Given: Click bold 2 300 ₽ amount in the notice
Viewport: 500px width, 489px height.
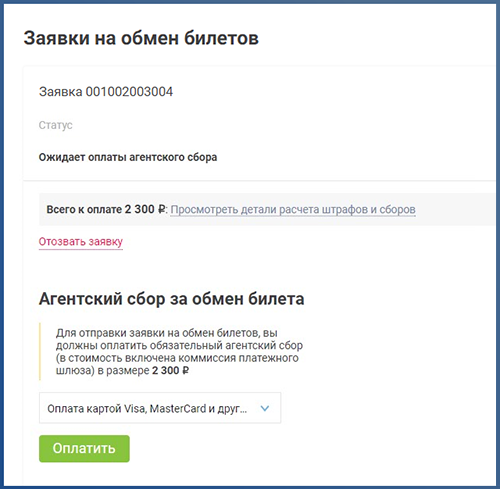Looking at the screenshot, I should 170,370.
